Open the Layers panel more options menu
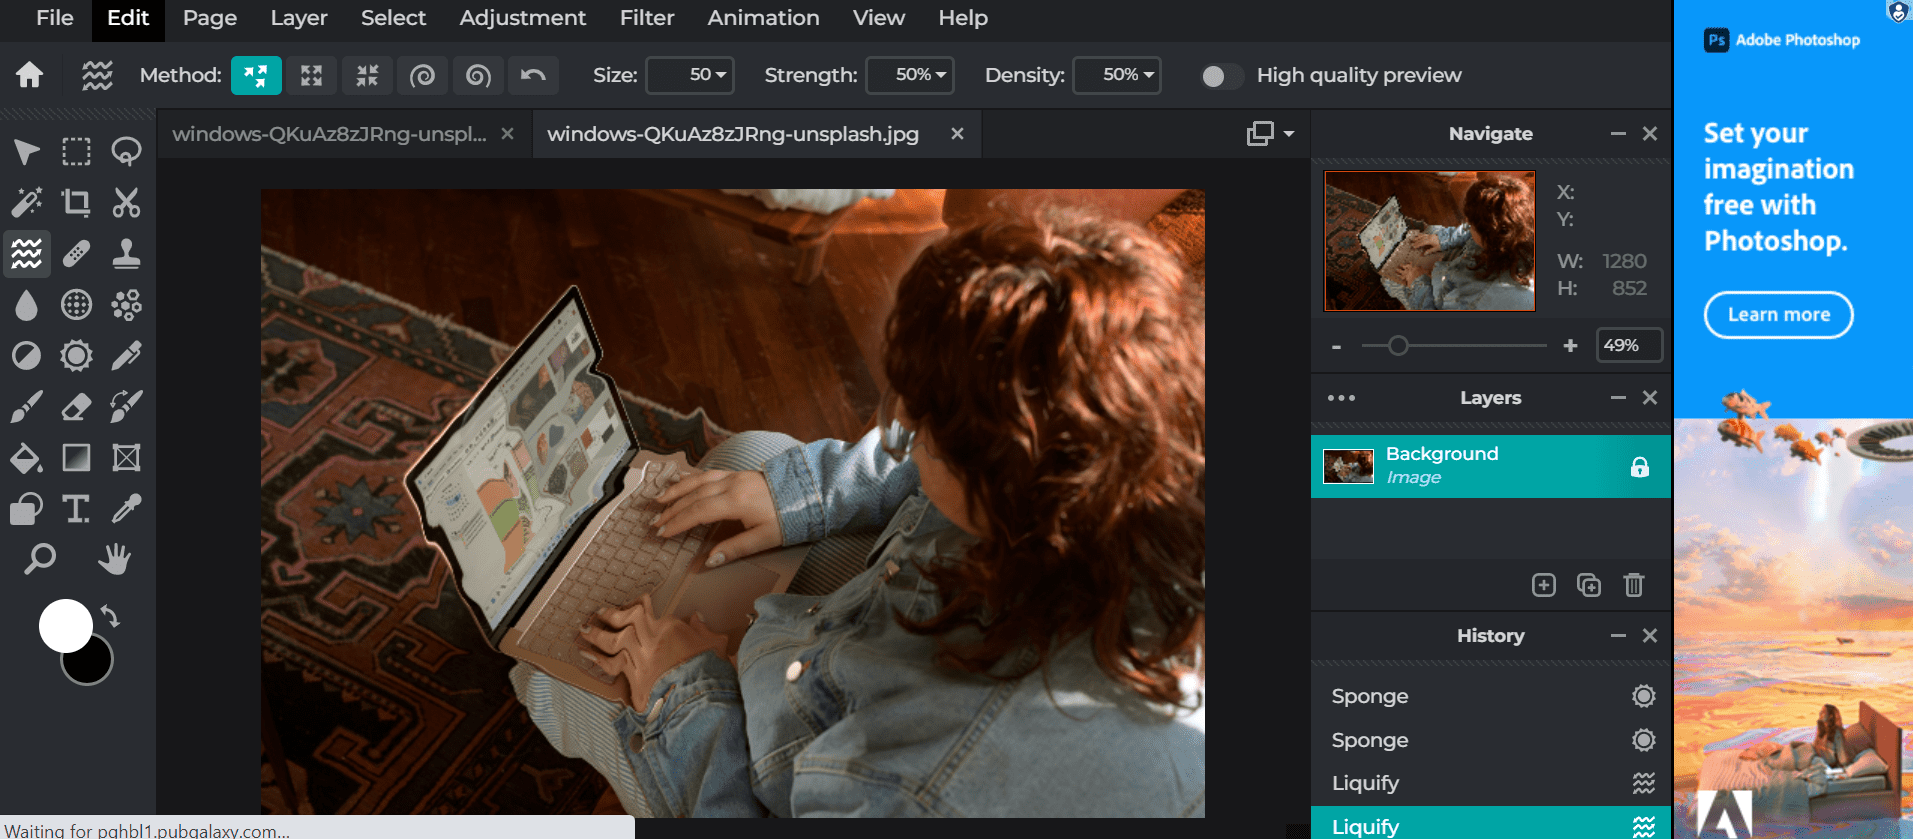This screenshot has width=1913, height=839. click(x=1341, y=398)
